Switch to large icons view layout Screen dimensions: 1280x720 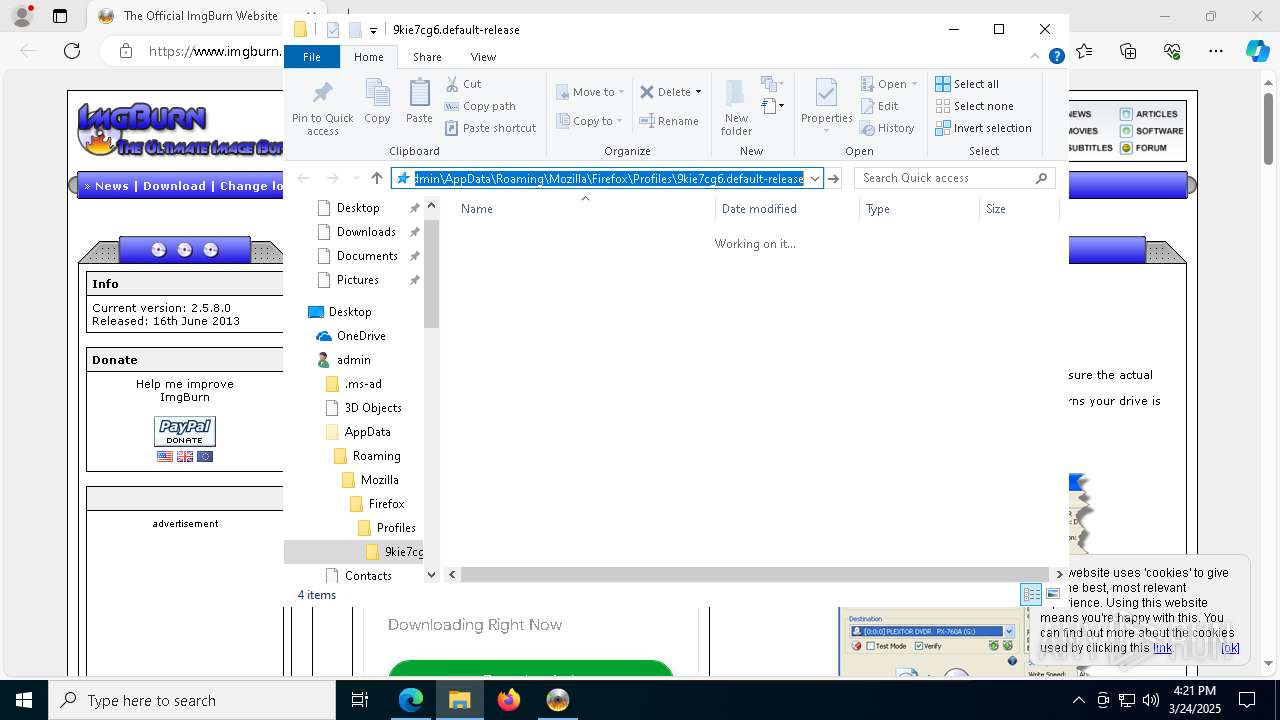pos(1052,594)
